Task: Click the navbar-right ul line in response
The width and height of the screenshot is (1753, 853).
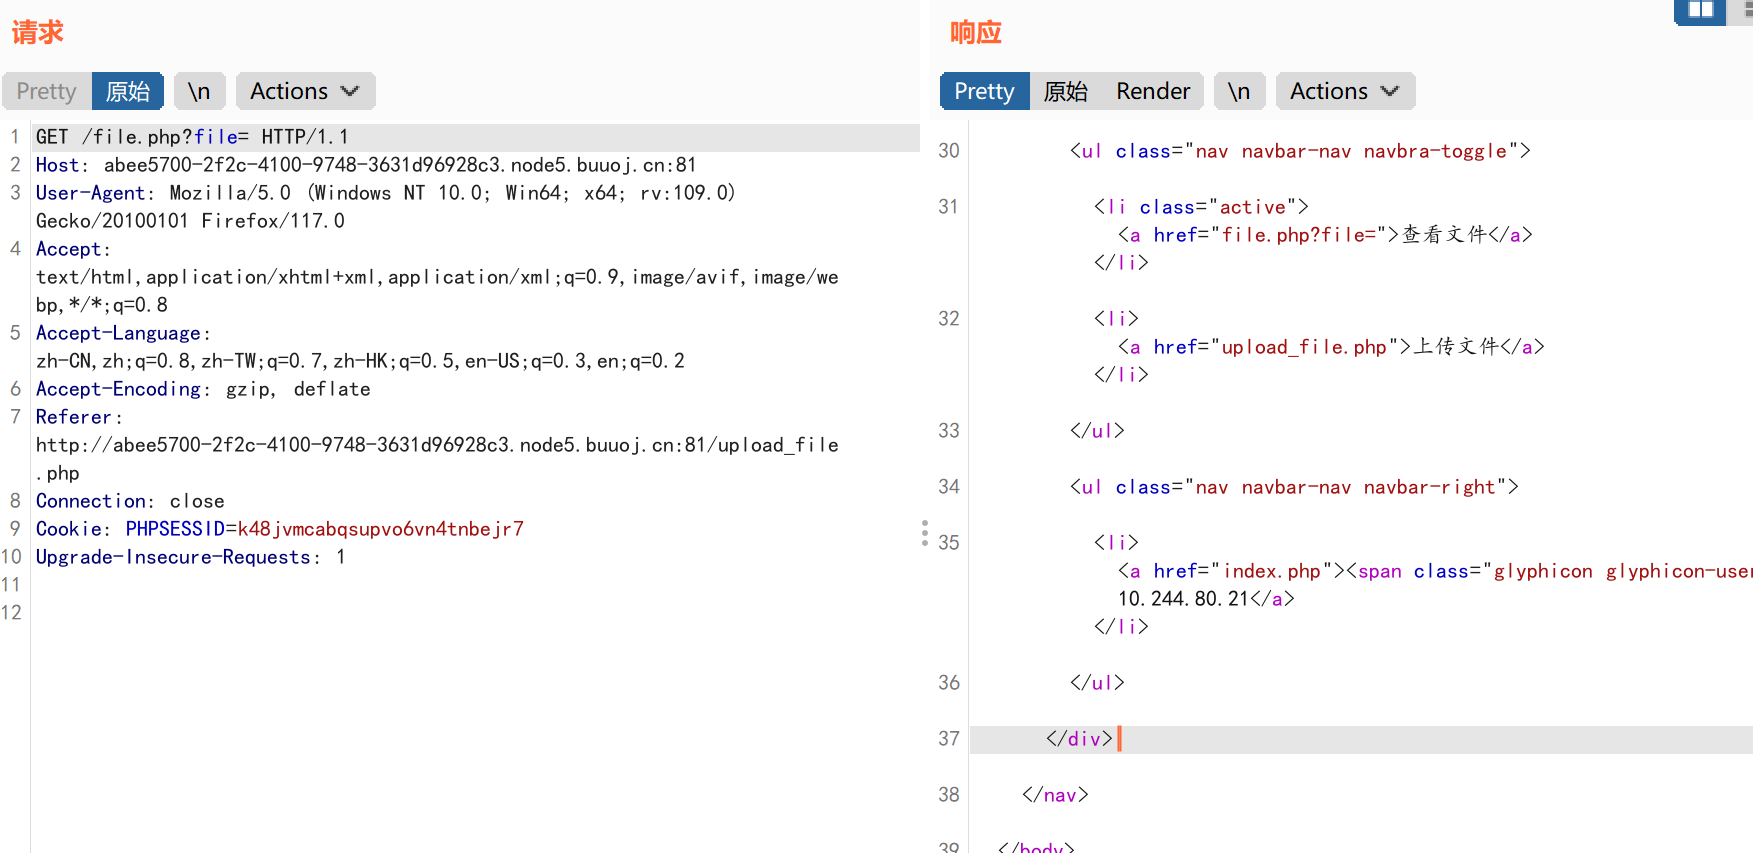Action: (1294, 487)
